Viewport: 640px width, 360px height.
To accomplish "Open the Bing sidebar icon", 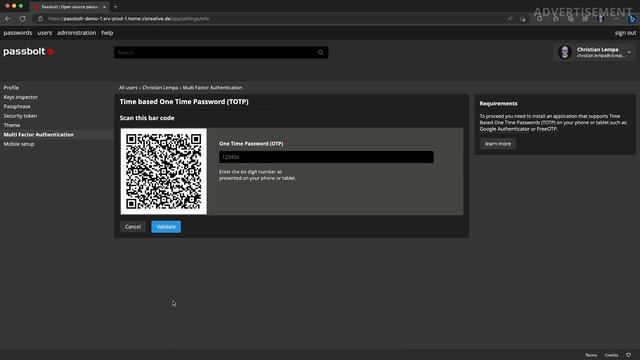I will (x=632, y=19).
